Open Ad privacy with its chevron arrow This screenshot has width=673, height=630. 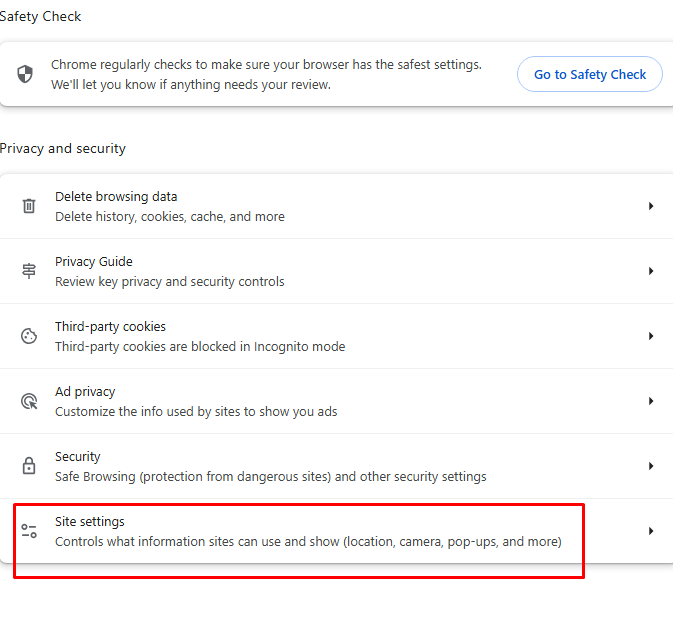[x=651, y=401]
